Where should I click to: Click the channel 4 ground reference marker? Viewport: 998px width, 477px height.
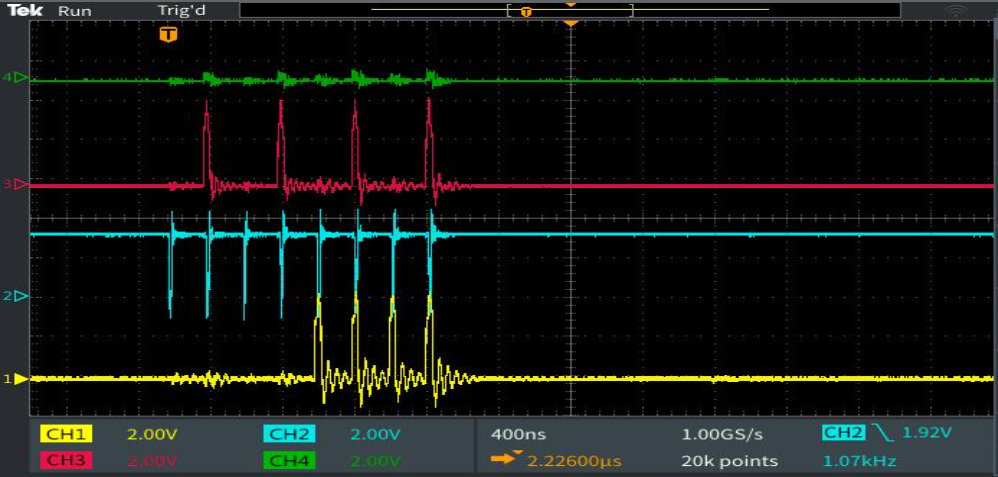(x=21, y=78)
